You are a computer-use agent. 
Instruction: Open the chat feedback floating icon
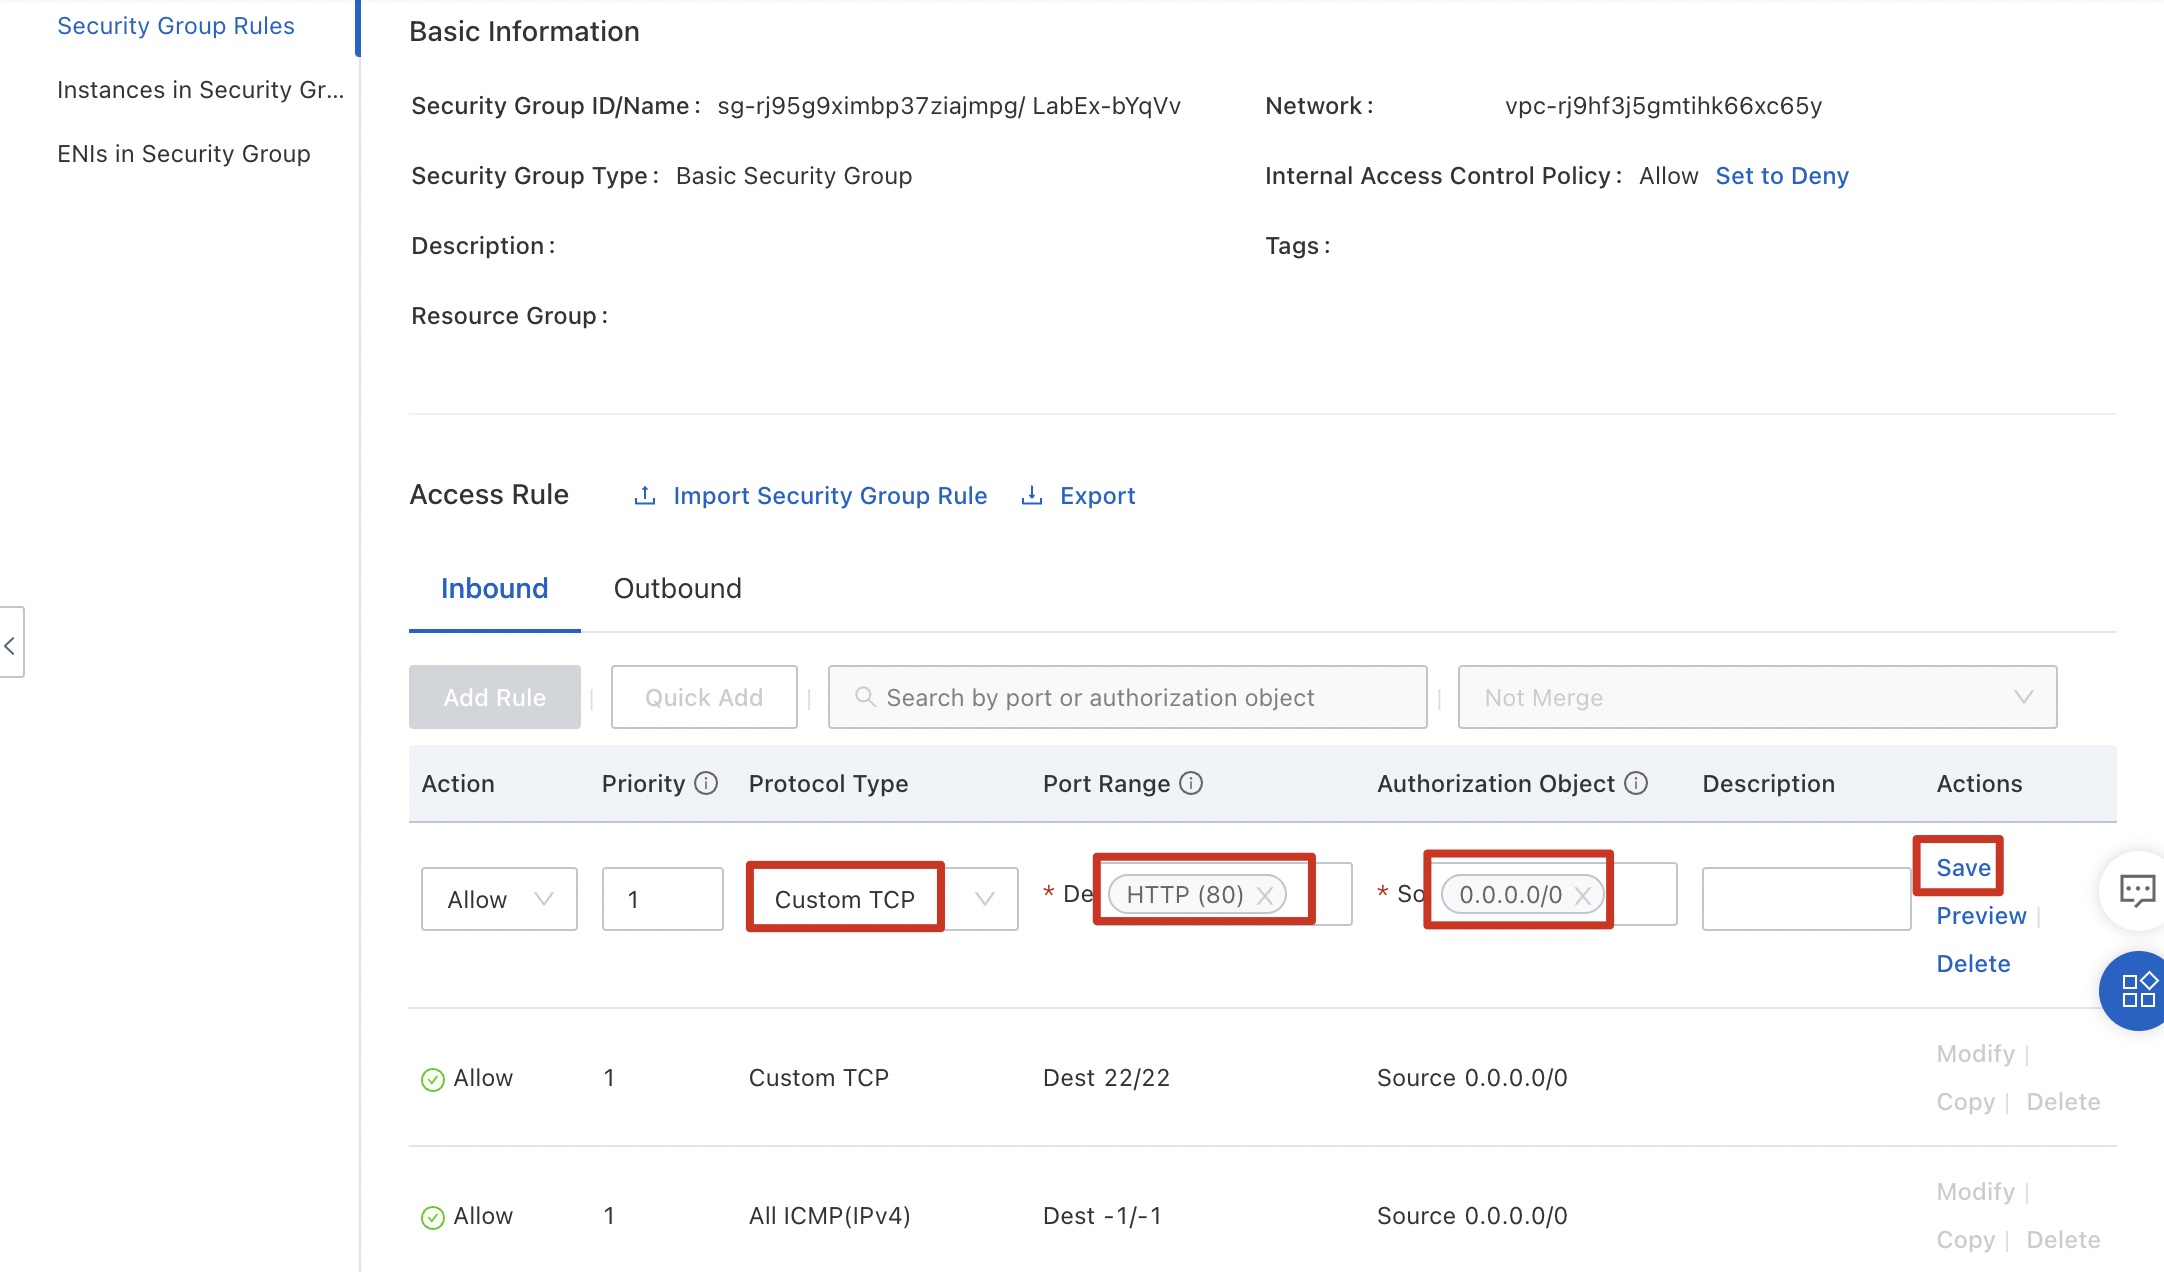pyautogui.click(x=2136, y=890)
